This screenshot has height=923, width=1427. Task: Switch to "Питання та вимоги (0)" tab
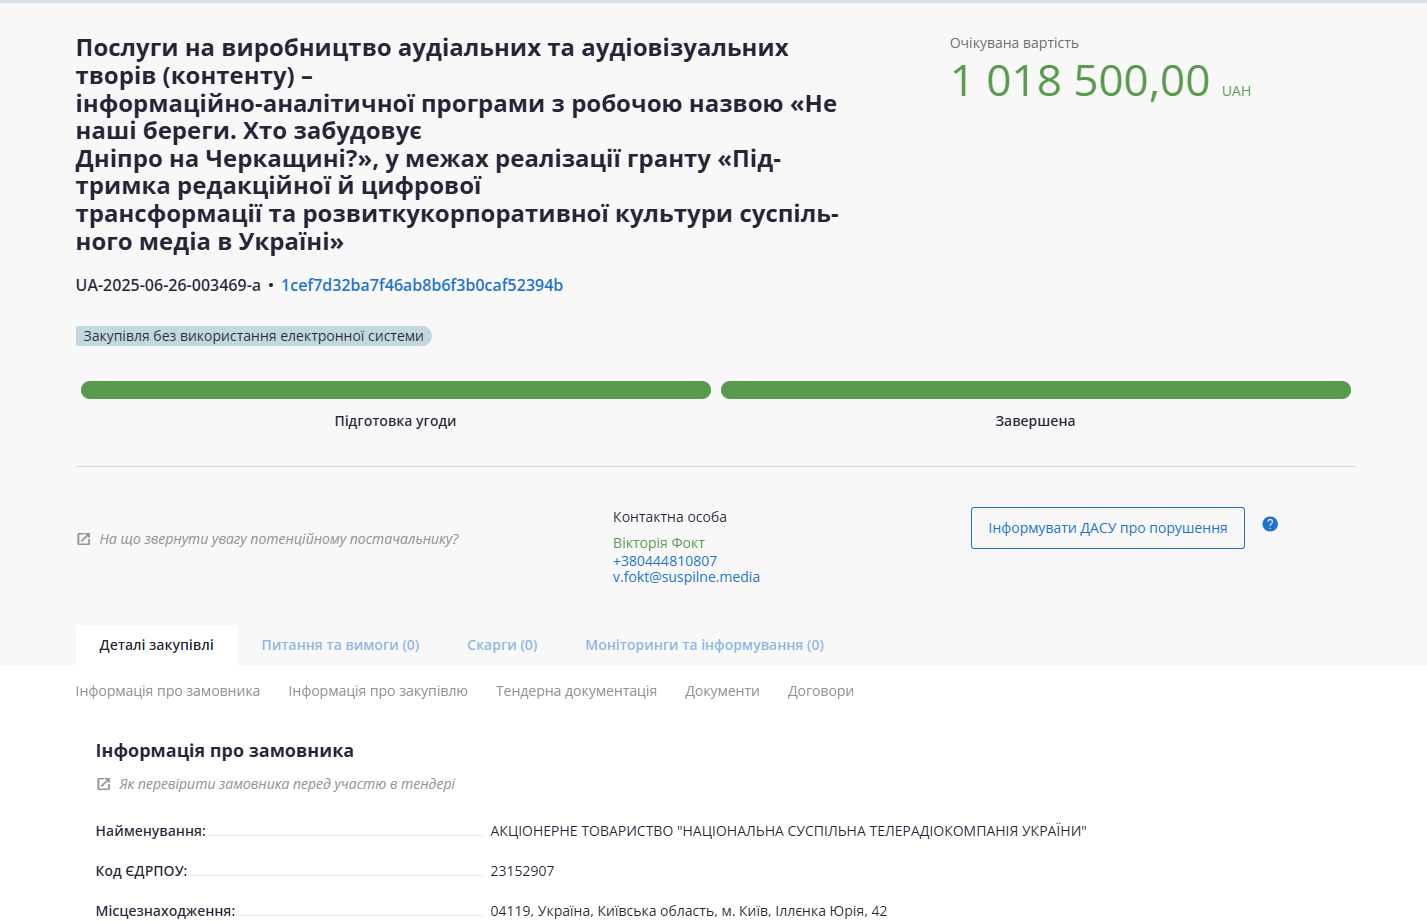tap(340, 645)
